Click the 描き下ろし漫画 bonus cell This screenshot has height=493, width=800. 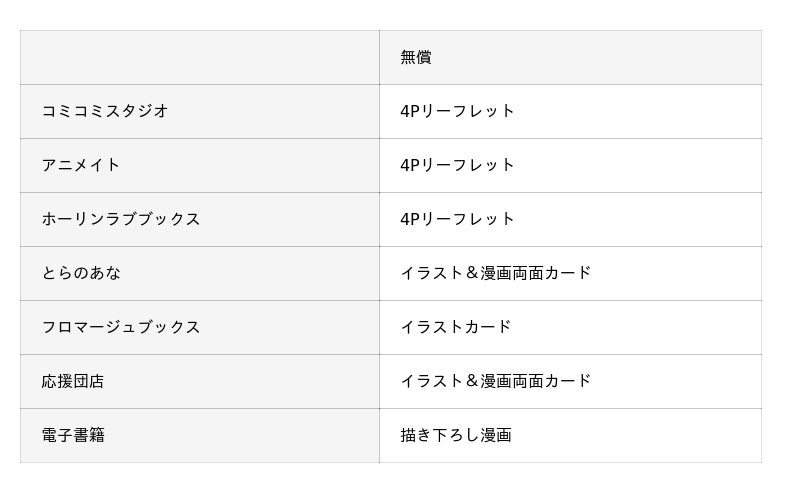pyautogui.click(x=456, y=435)
